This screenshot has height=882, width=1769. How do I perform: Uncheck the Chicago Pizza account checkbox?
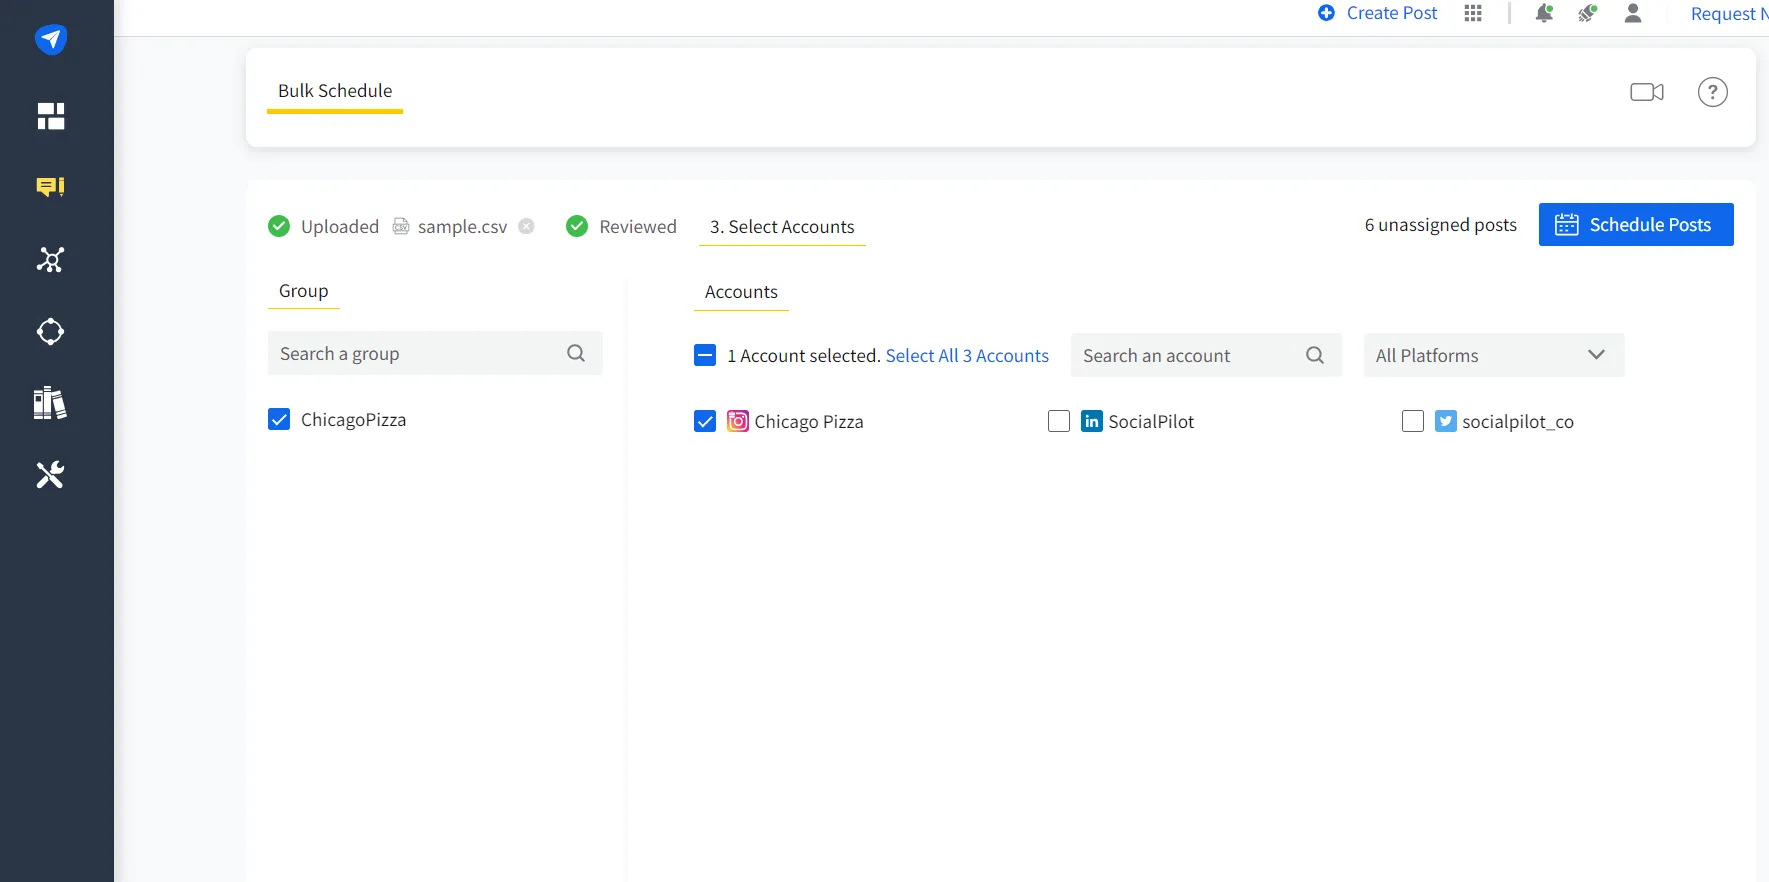pyautogui.click(x=705, y=421)
